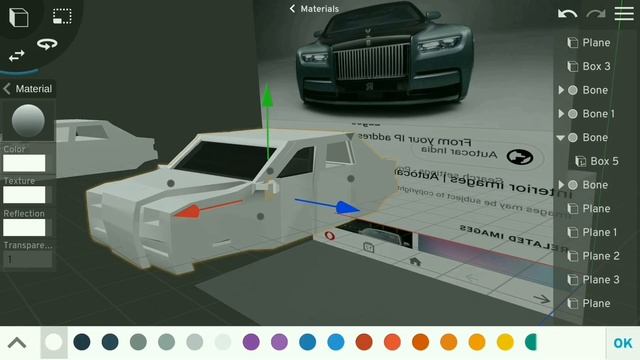Expand the Bone node below Box 5
Image resolution: width=640 pixels, height=360 pixels.
pyautogui.click(x=561, y=185)
